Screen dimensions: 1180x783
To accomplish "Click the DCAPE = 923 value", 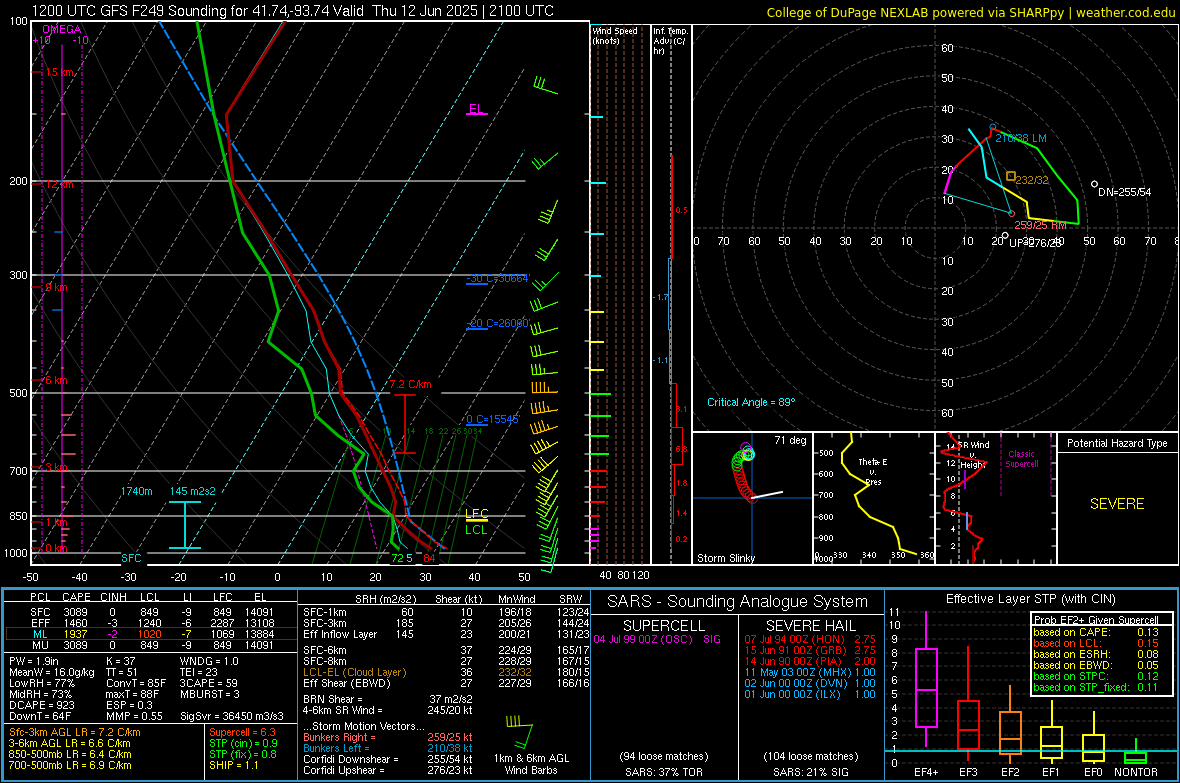I will (x=42, y=705).
